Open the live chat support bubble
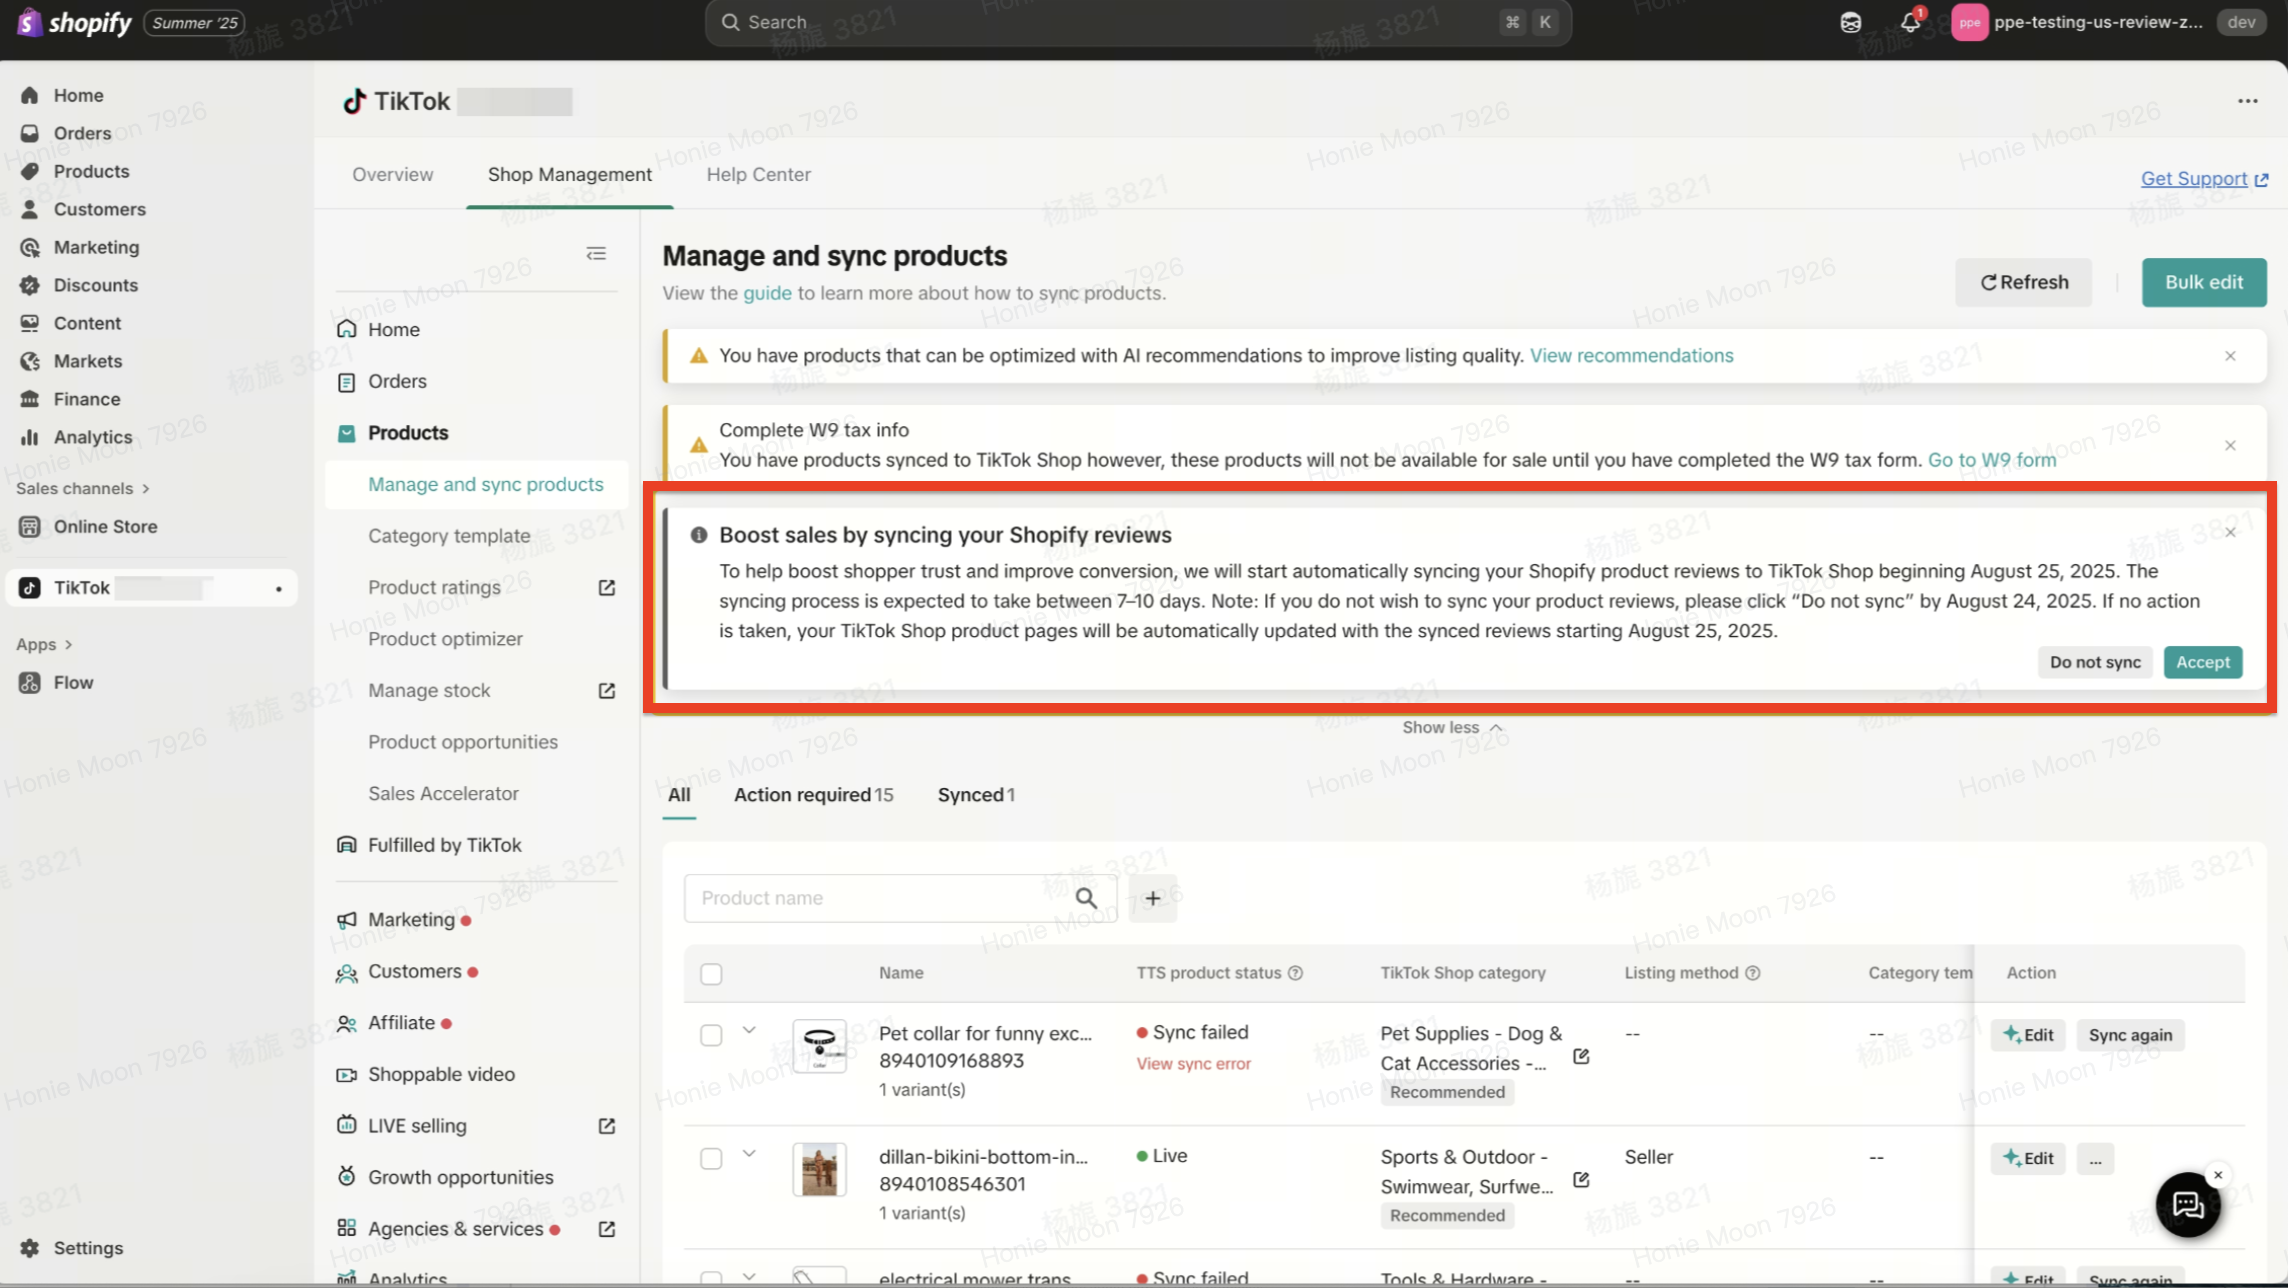This screenshot has height=1288, width=2288. 2187,1205
